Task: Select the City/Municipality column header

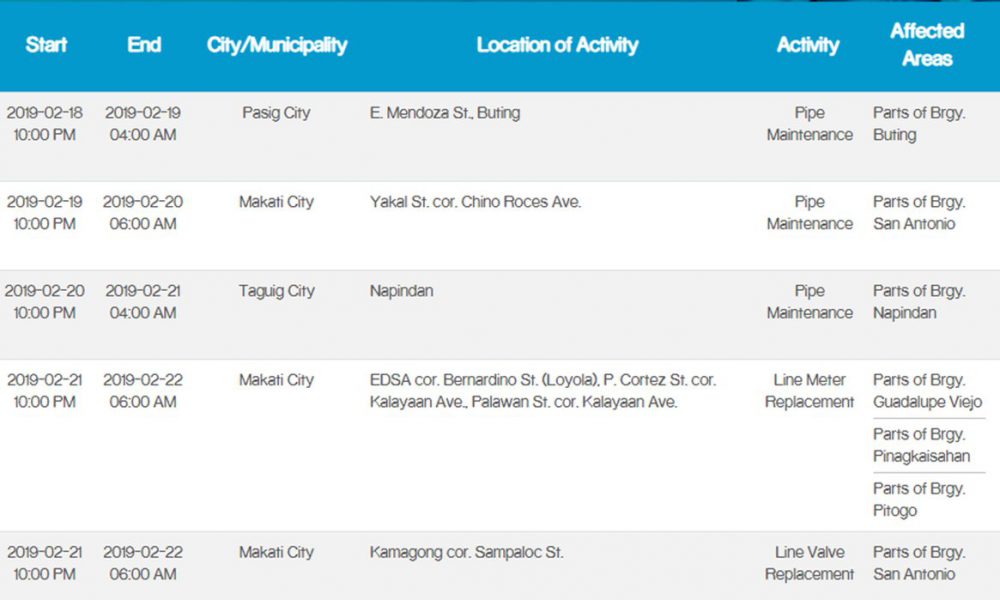Action: (277, 45)
